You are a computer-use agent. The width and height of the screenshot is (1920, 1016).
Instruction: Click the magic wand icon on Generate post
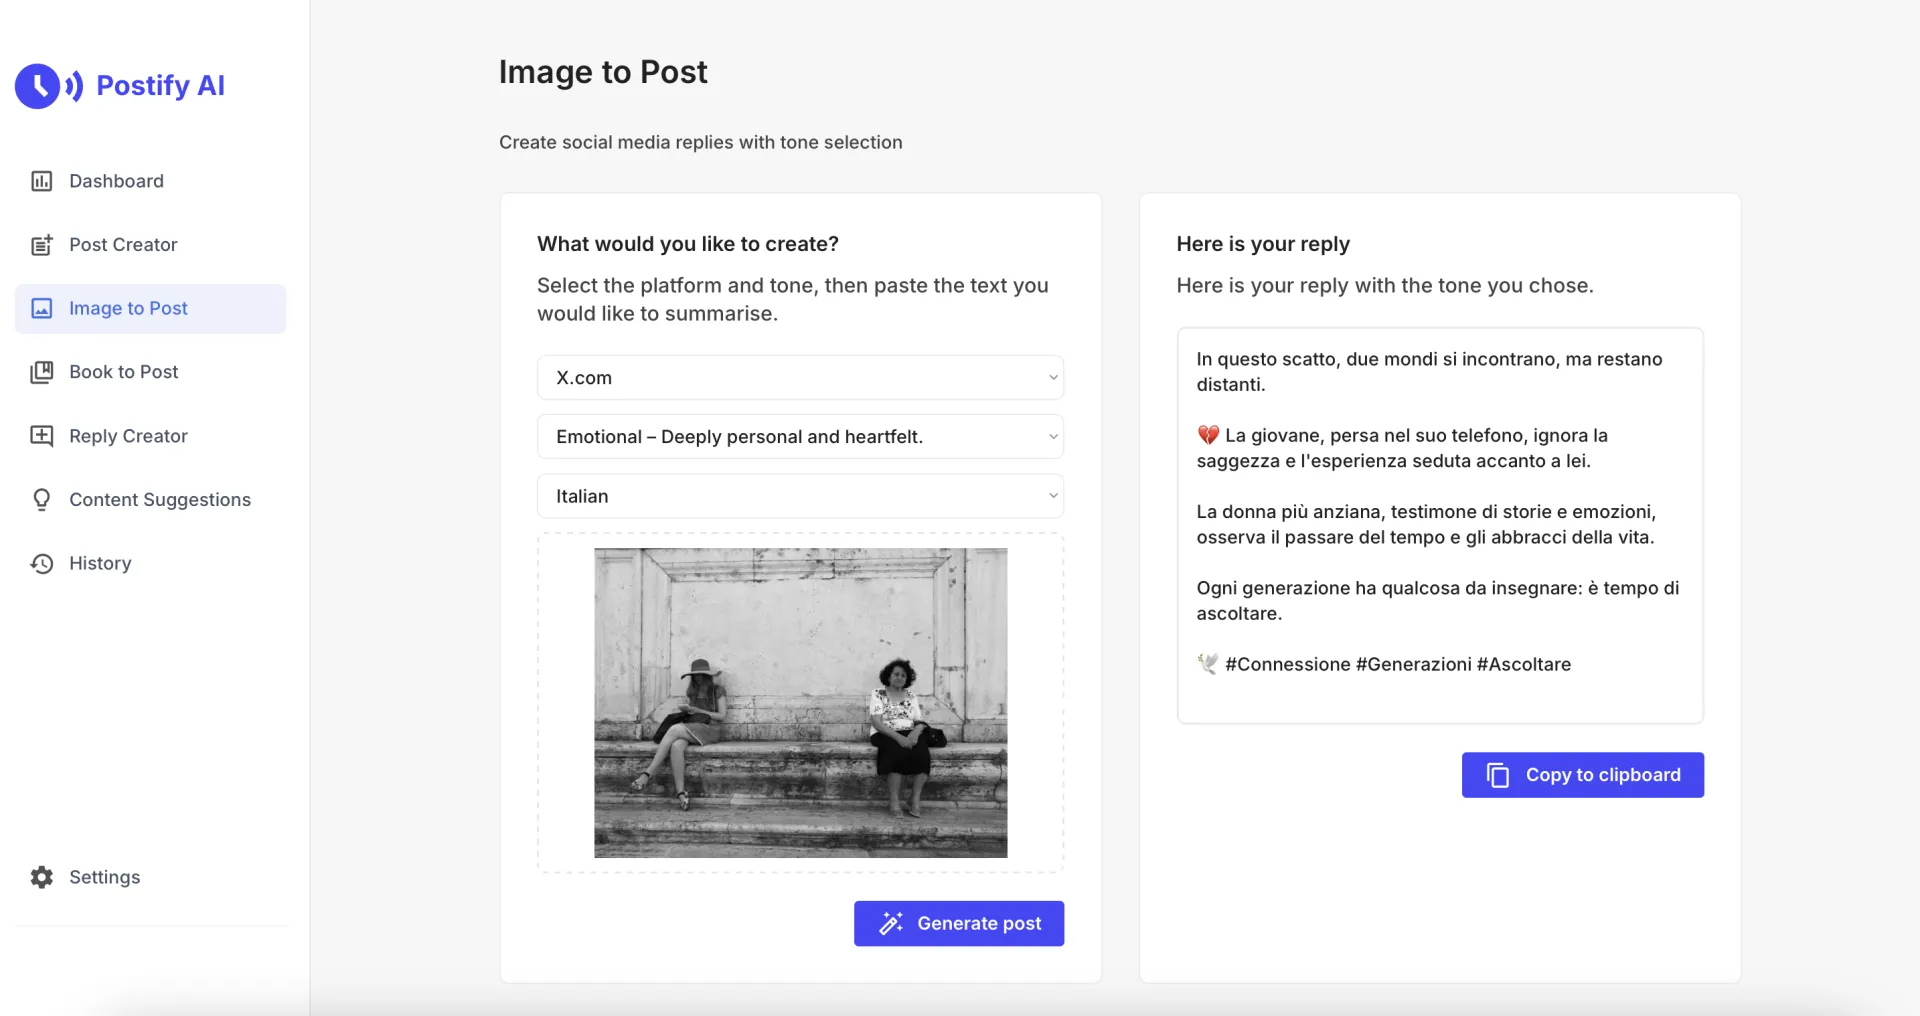[x=890, y=923]
